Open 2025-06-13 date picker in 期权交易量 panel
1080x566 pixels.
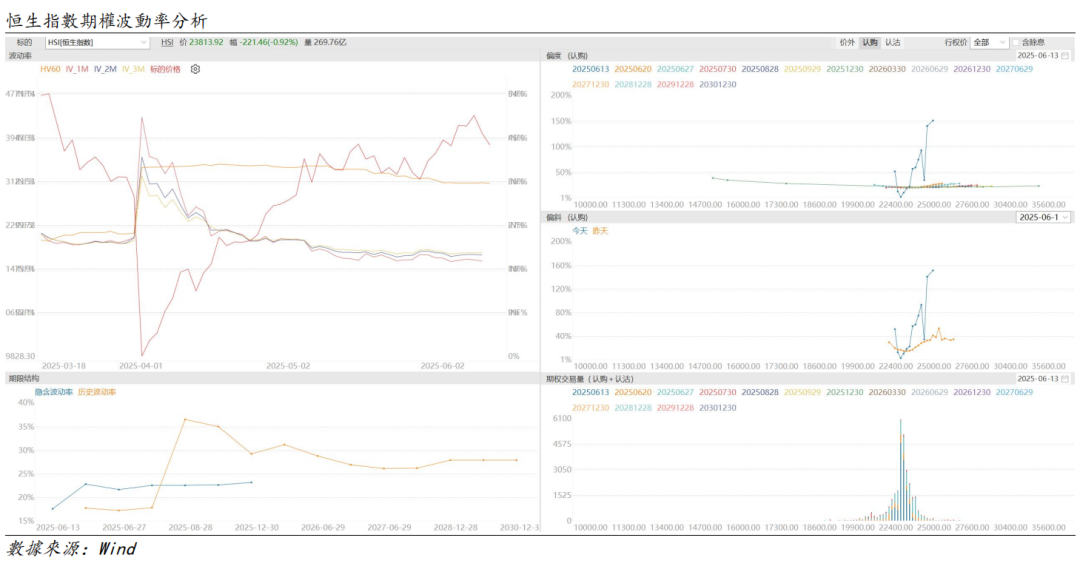pos(1043,379)
